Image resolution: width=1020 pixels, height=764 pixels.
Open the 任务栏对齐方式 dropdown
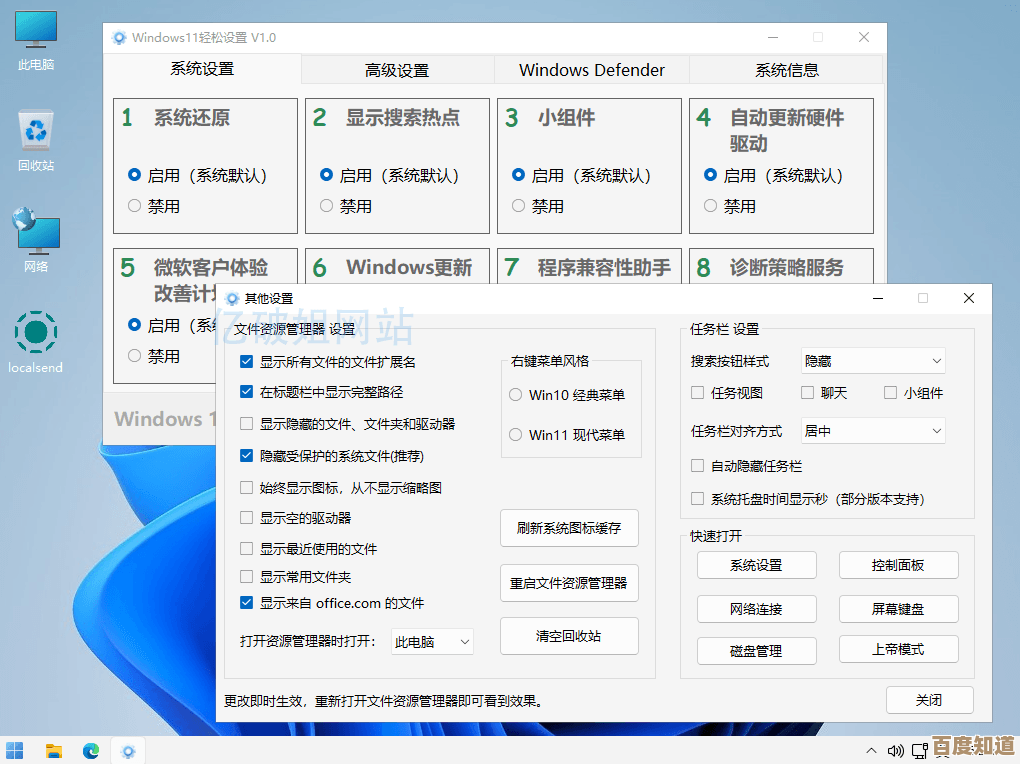(x=871, y=430)
